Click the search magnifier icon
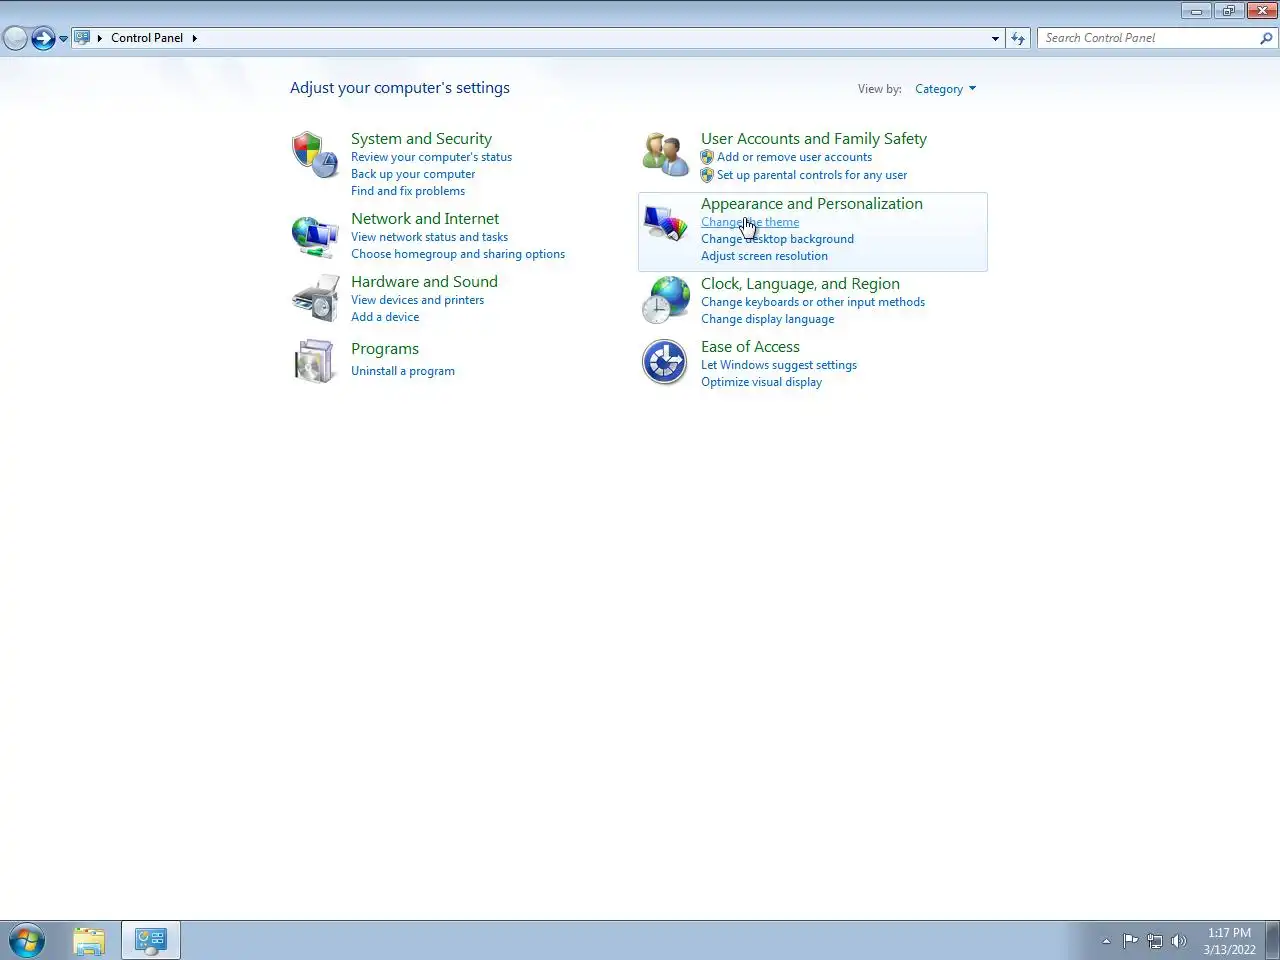Image resolution: width=1280 pixels, height=960 pixels. click(1266, 38)
